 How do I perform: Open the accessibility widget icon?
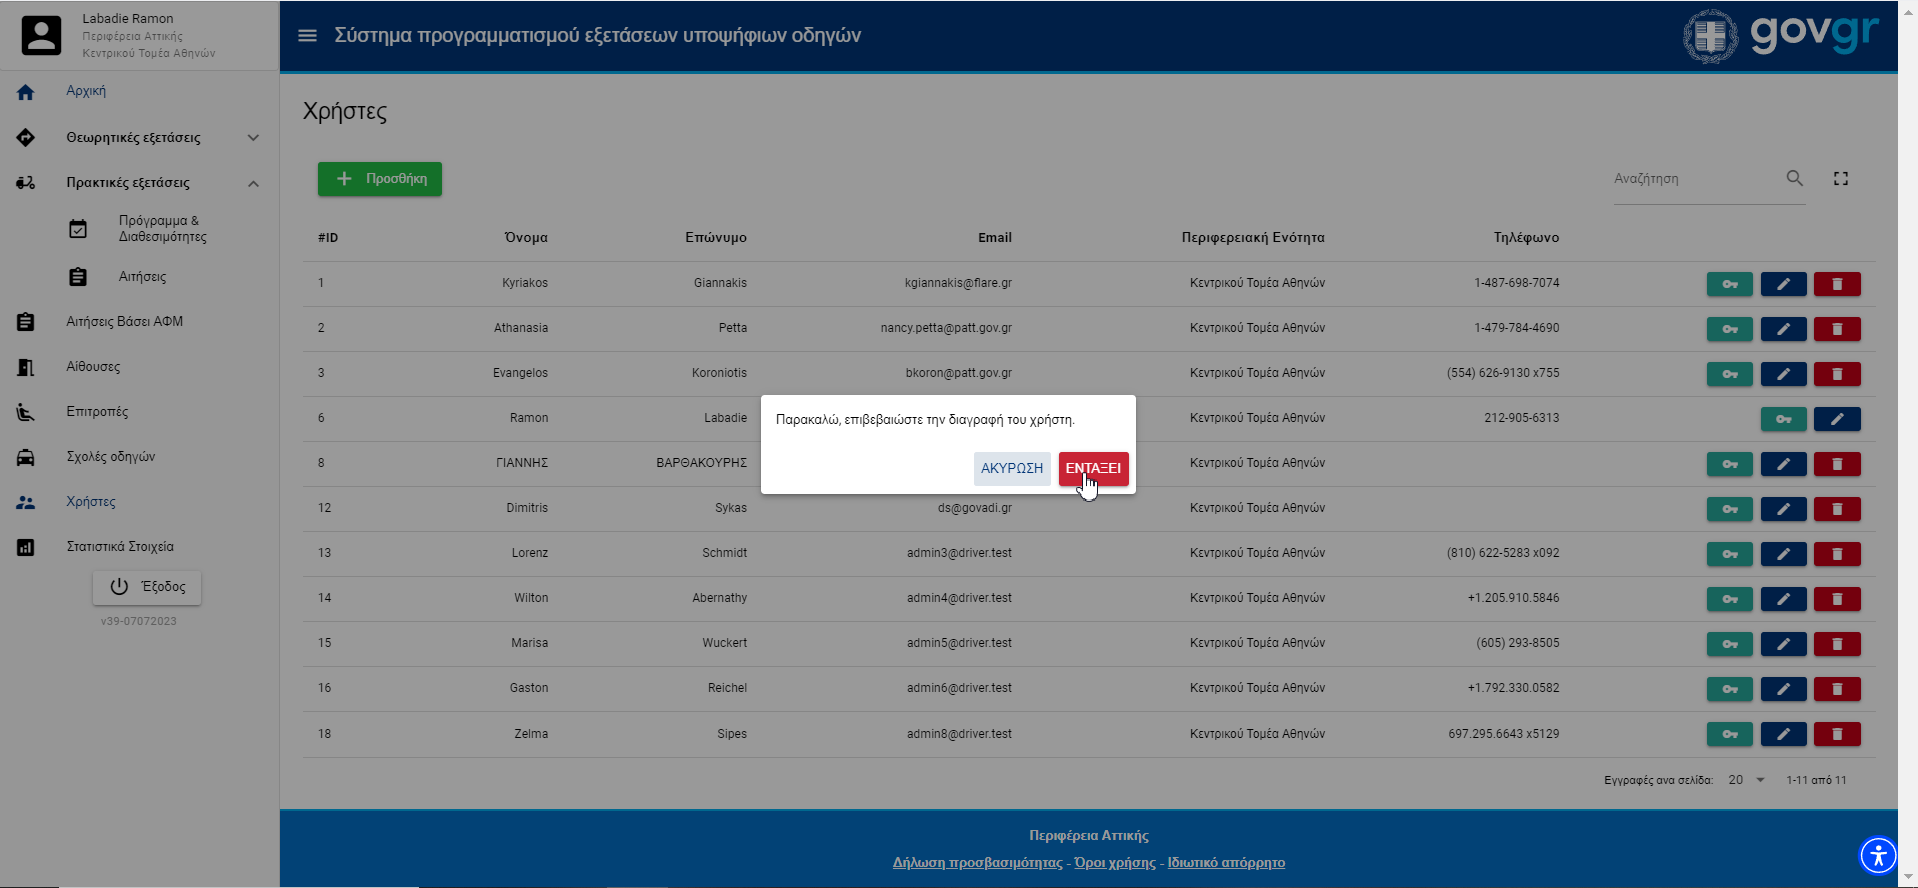[1877, 856]
